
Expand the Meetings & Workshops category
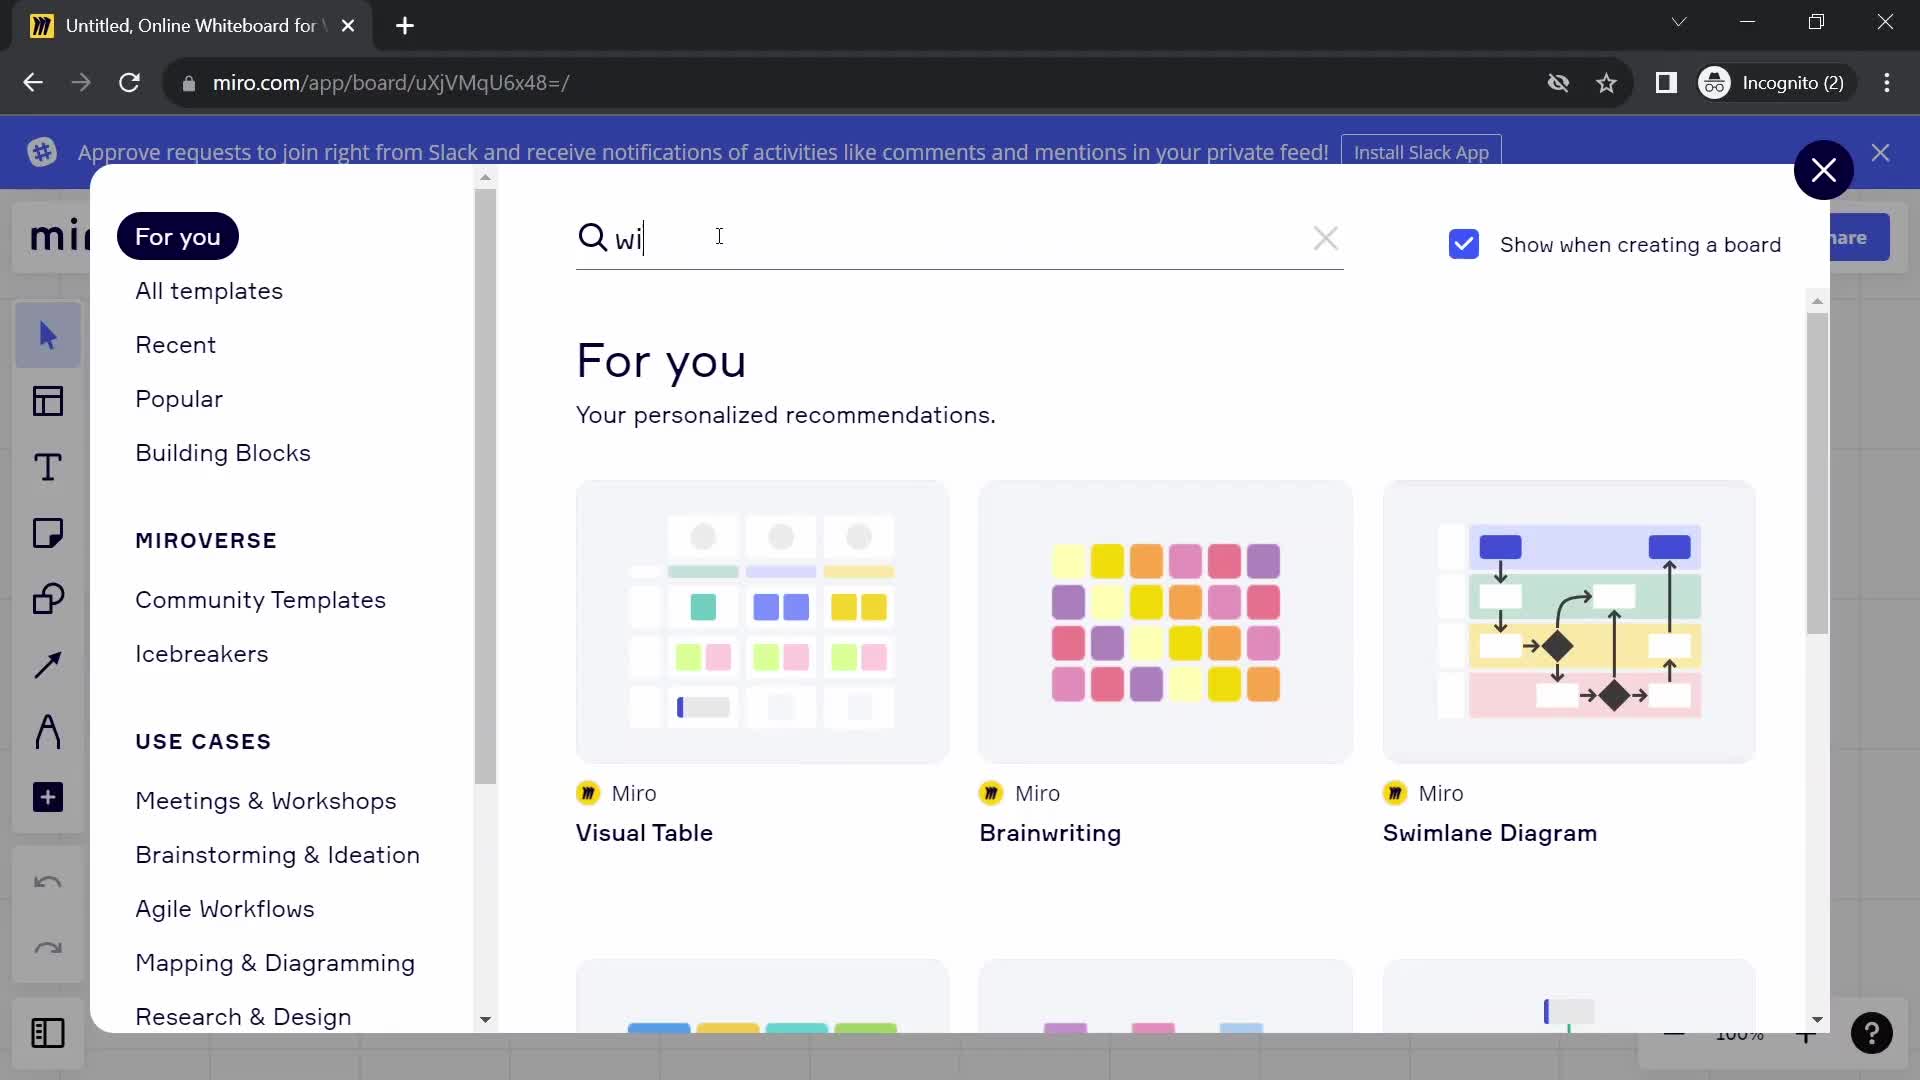point(264,800)
